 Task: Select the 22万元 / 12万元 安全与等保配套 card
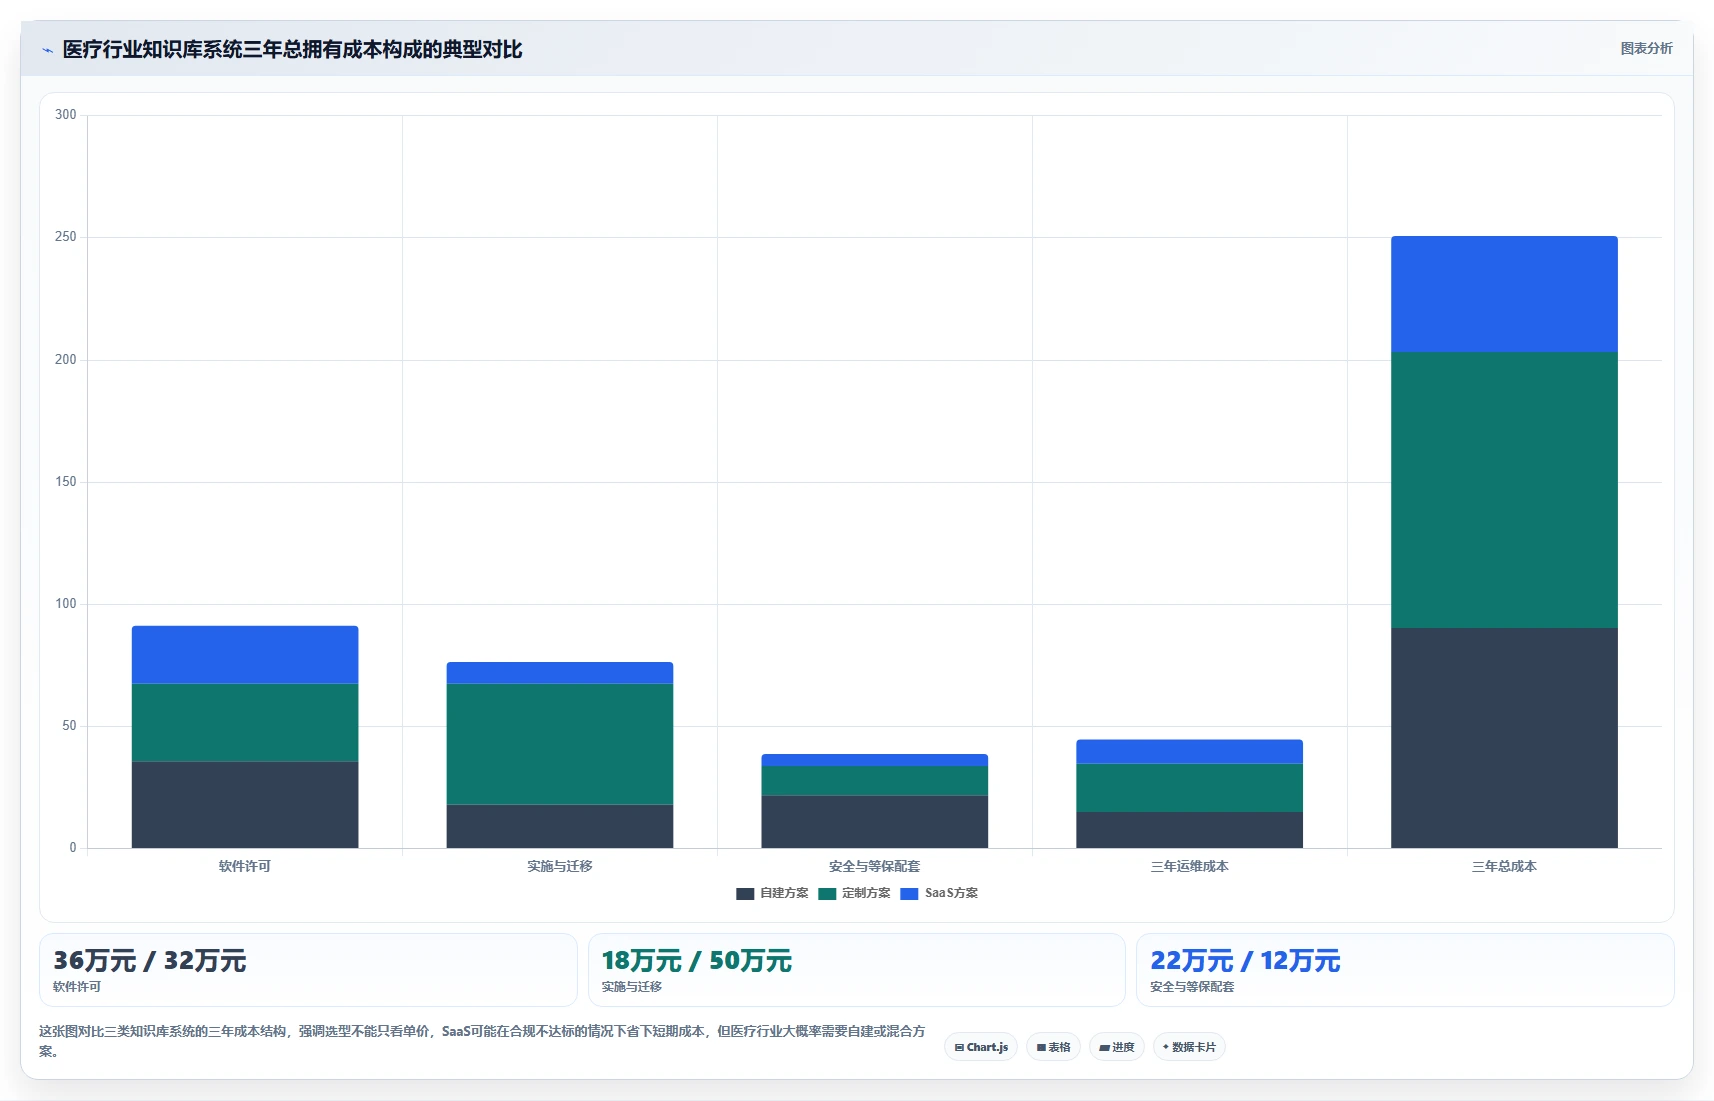pyautogui.click(x=1405, y=970)
